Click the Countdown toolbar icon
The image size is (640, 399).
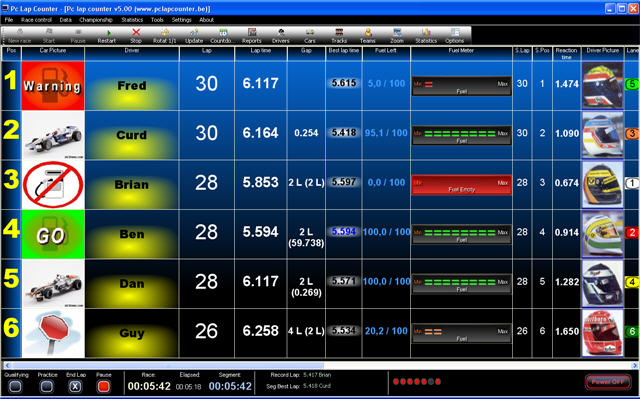click(222, 35)
